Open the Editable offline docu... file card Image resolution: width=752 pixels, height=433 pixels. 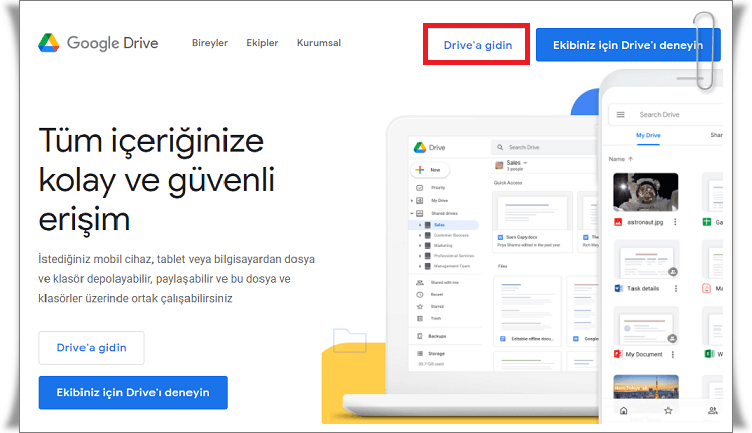[x=527, y=311]
